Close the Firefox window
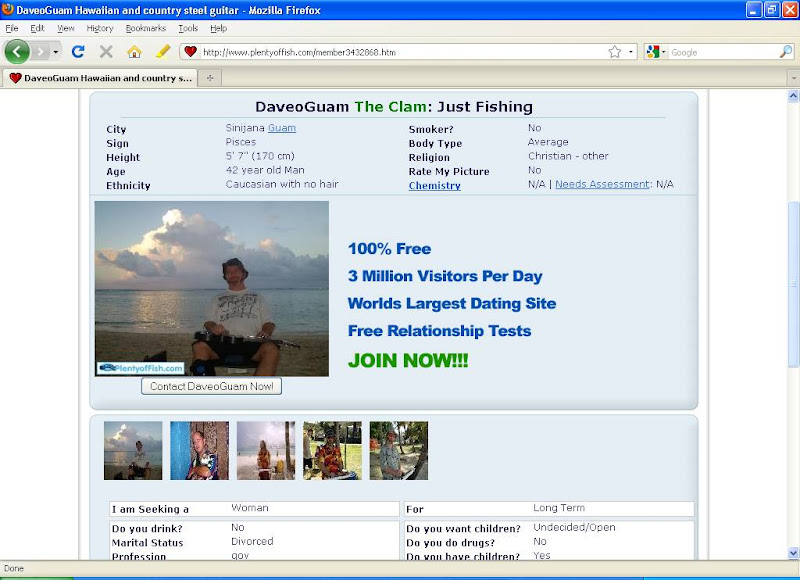The width and height of the screenshot is (800, 580). (x=790, y=10)
